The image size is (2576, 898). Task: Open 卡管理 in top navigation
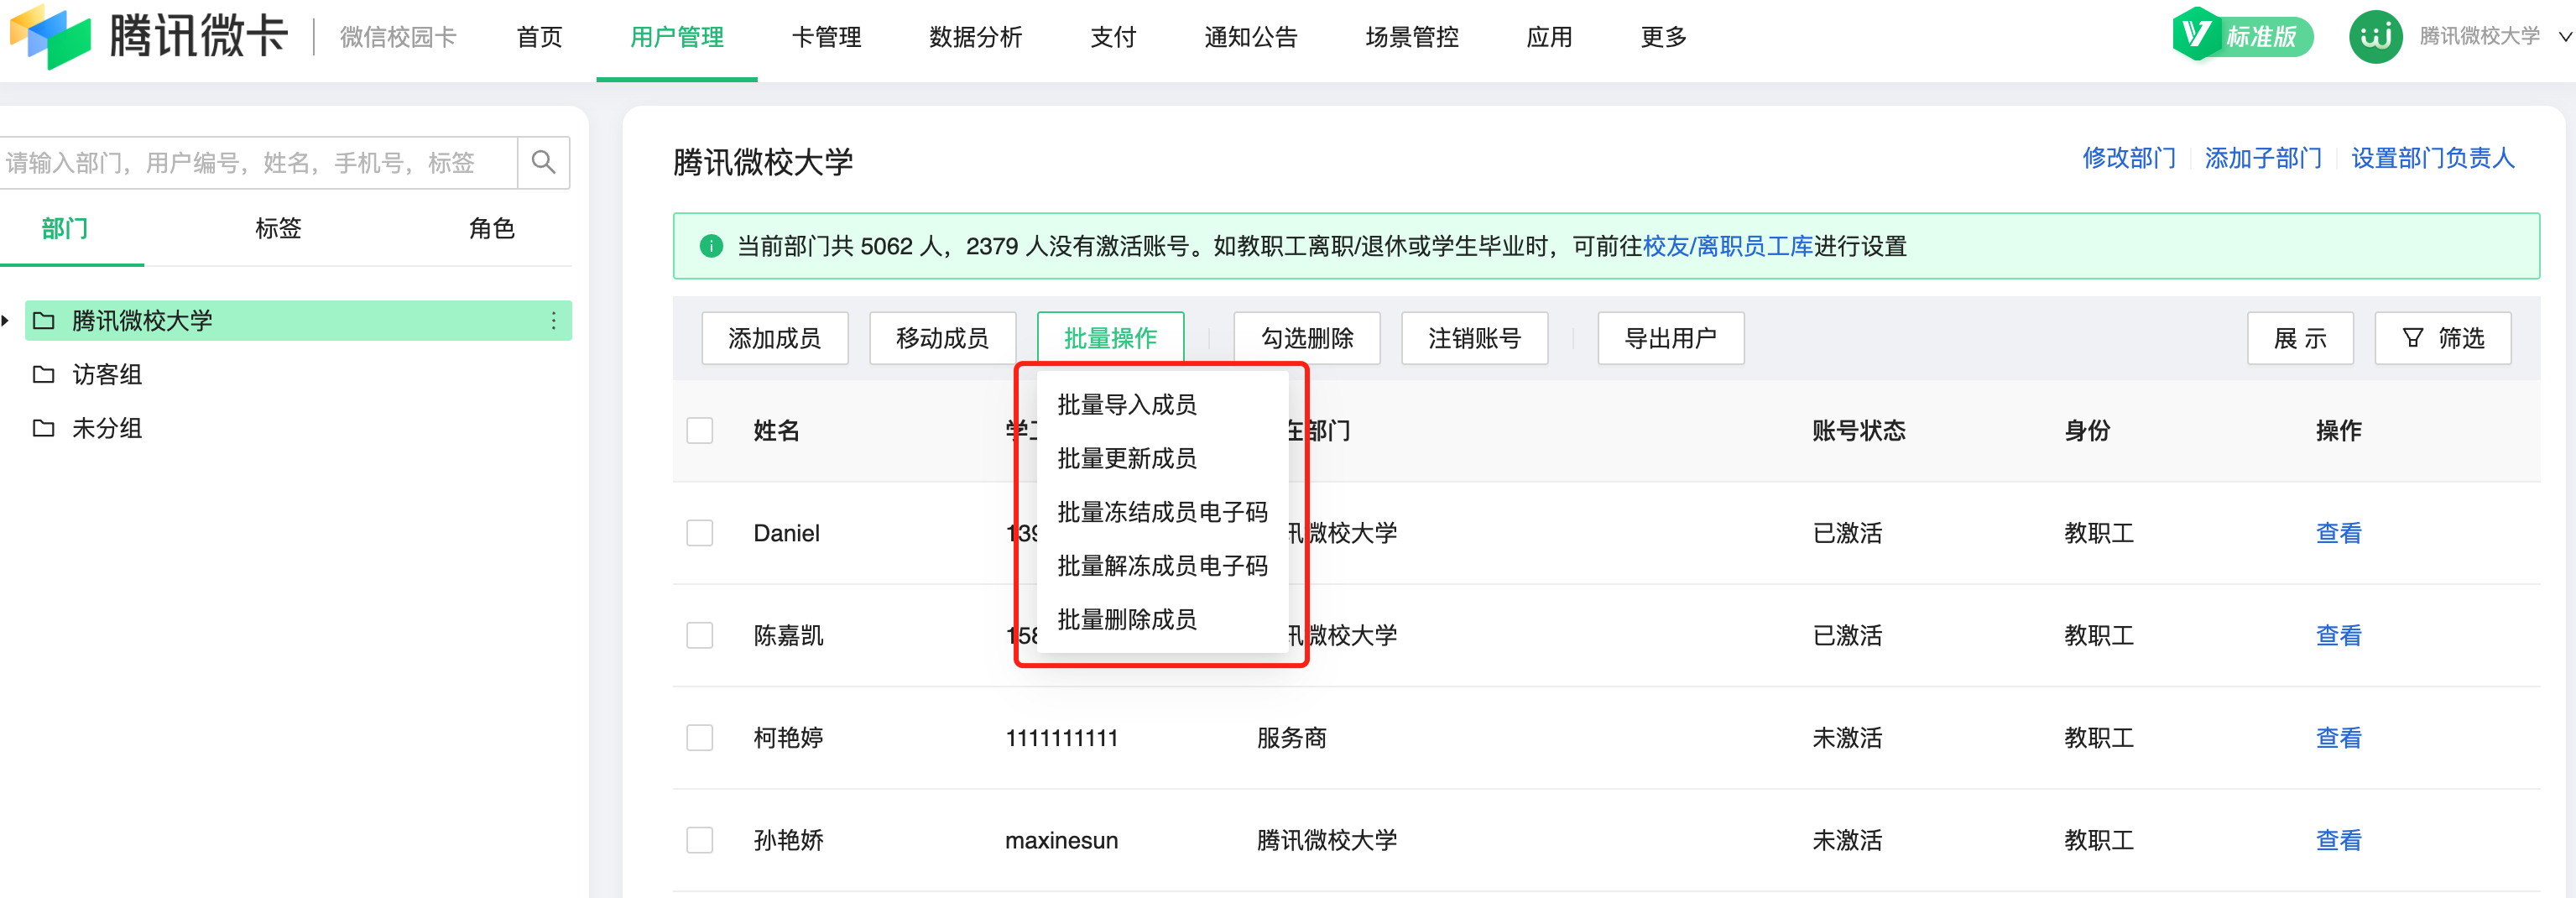coord(826,37)
